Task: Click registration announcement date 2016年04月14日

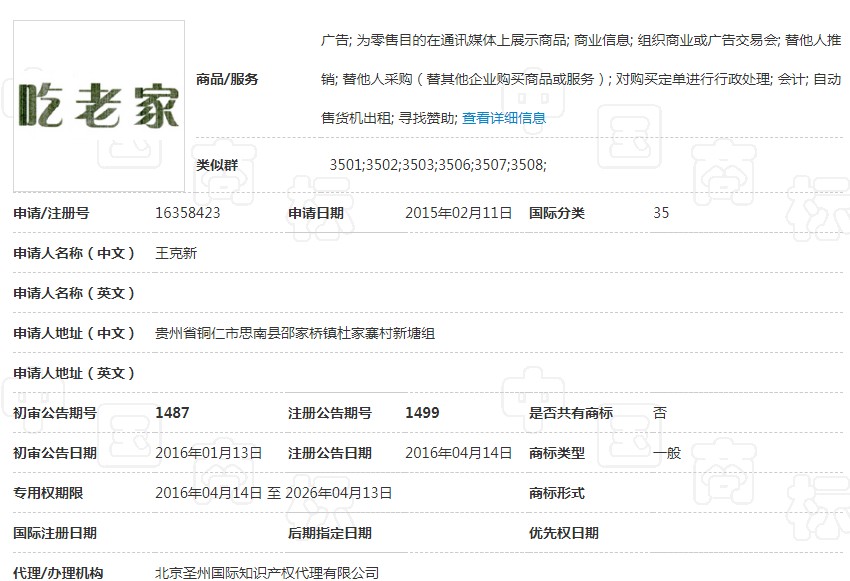Action: (458, 453)
